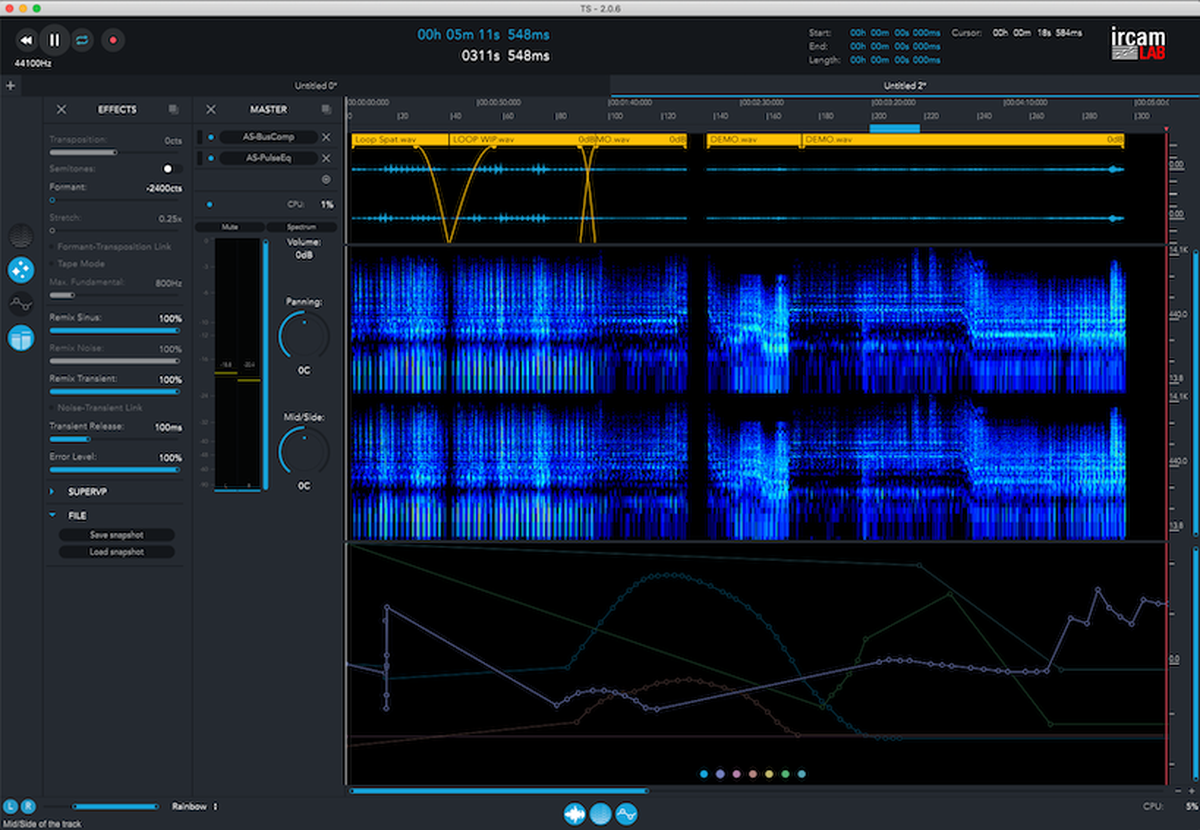The image size is (1200, 830).
Task: Click the curve icon at bottom center
Action: pos(626,815)
